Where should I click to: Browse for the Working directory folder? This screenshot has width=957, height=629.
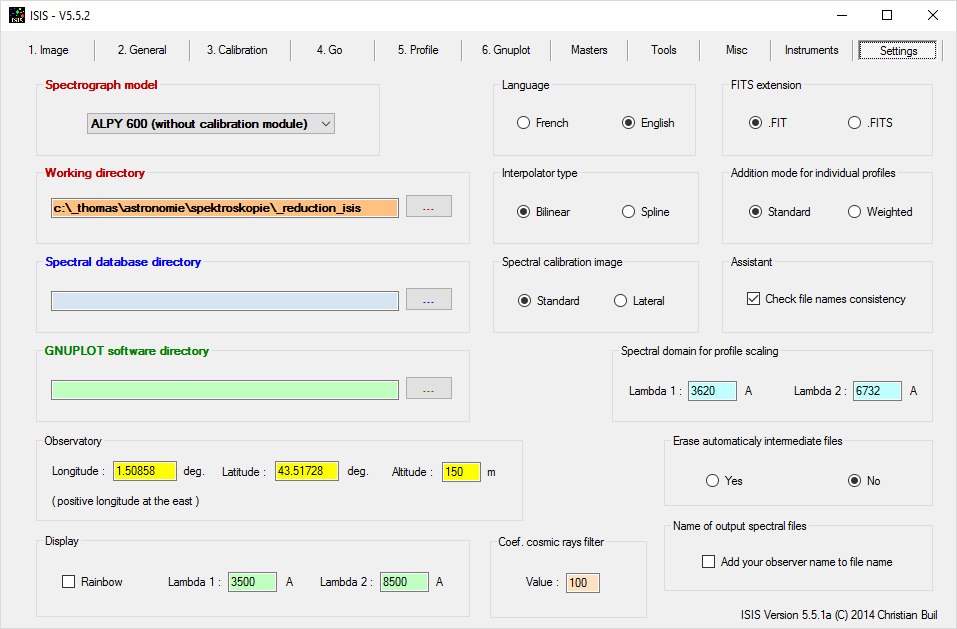pos(428,207)
